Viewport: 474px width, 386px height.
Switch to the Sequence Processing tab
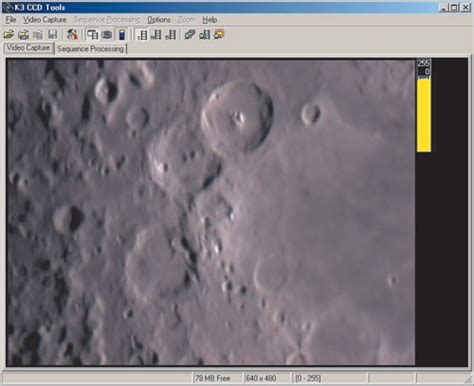coord(90,49)
